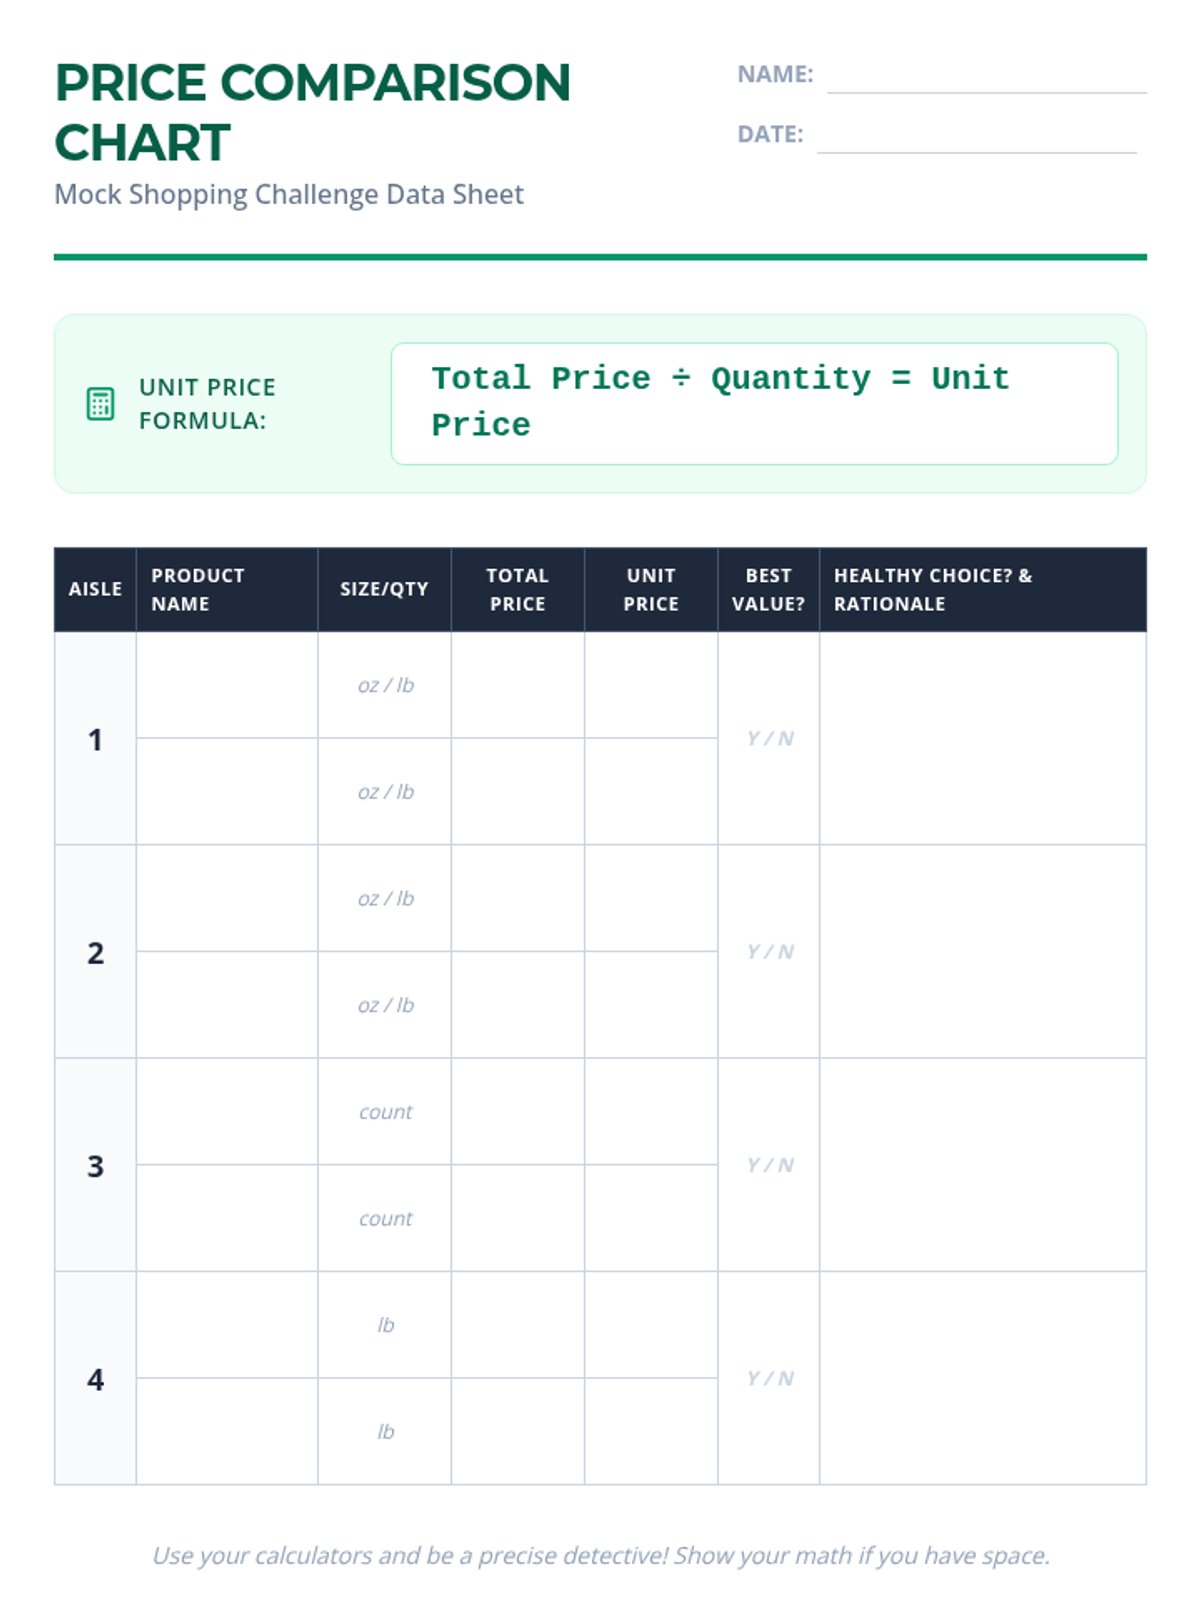Click the Size/Qty column header
Image resolution: width=1200 pixels, height=1600 pixels.
point(384,589)
